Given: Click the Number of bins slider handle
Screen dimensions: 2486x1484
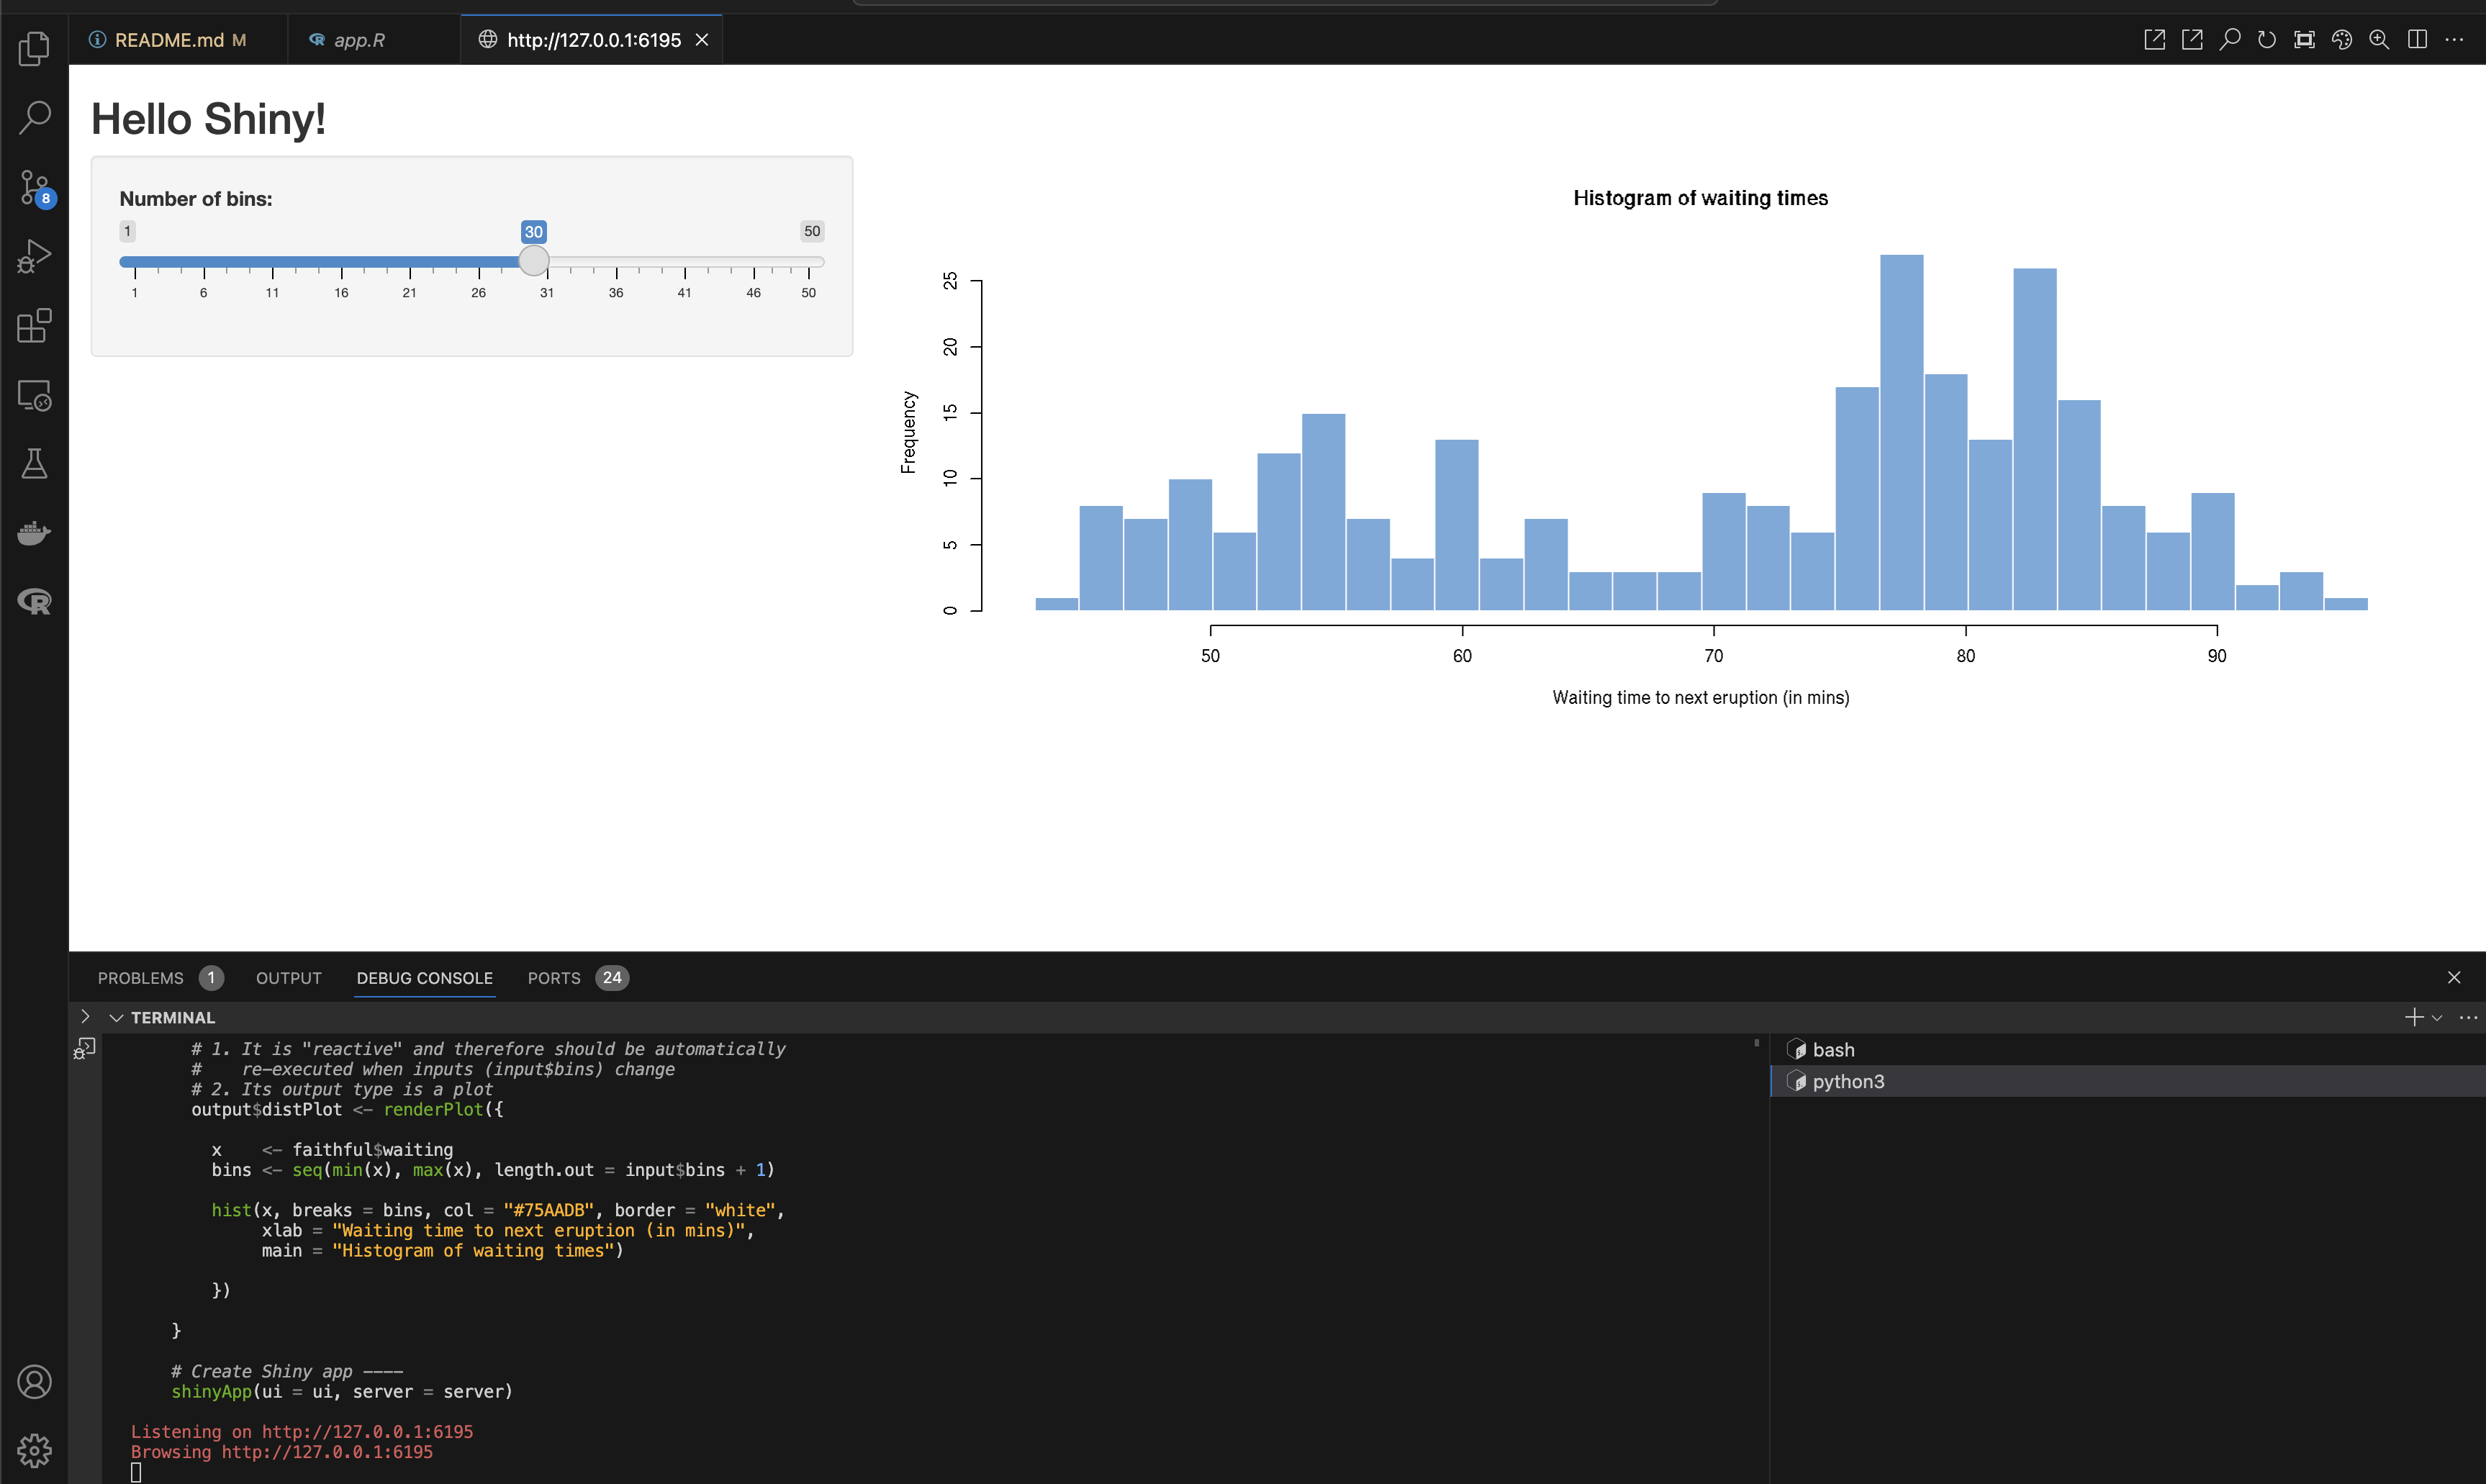Looking at the screenshot, I should click(534, 261).
